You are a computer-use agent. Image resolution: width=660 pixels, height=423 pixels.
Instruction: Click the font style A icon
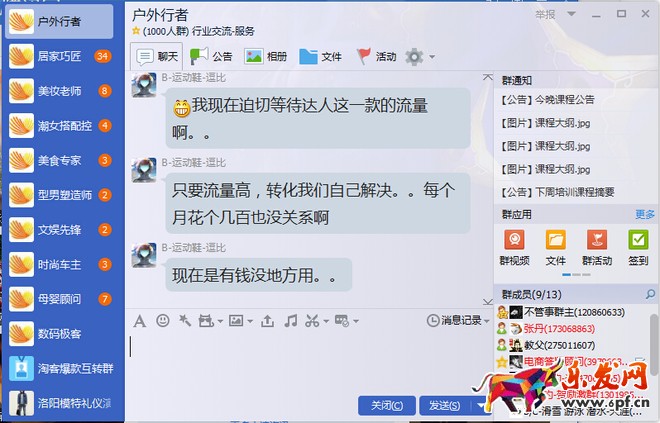(139, 321)
